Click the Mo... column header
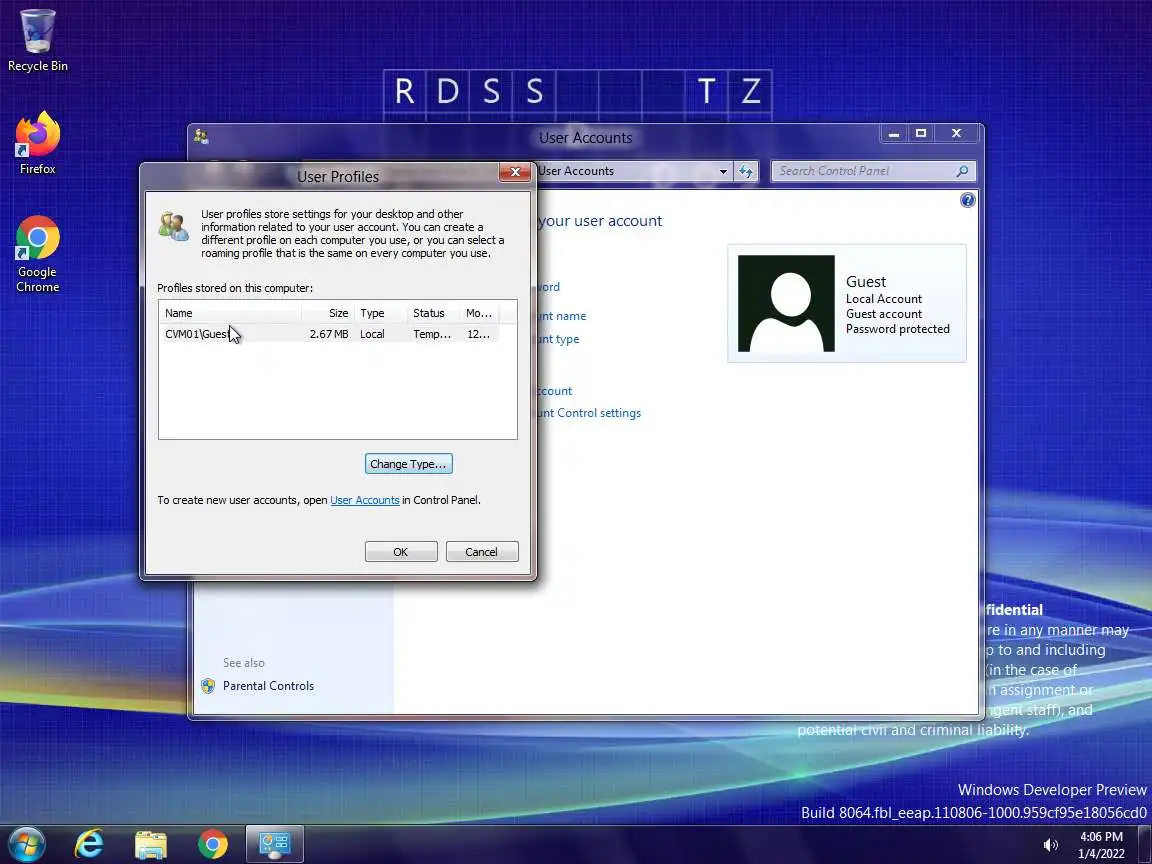Screen dimensions: 1152x864 click(x=479, y=313)
